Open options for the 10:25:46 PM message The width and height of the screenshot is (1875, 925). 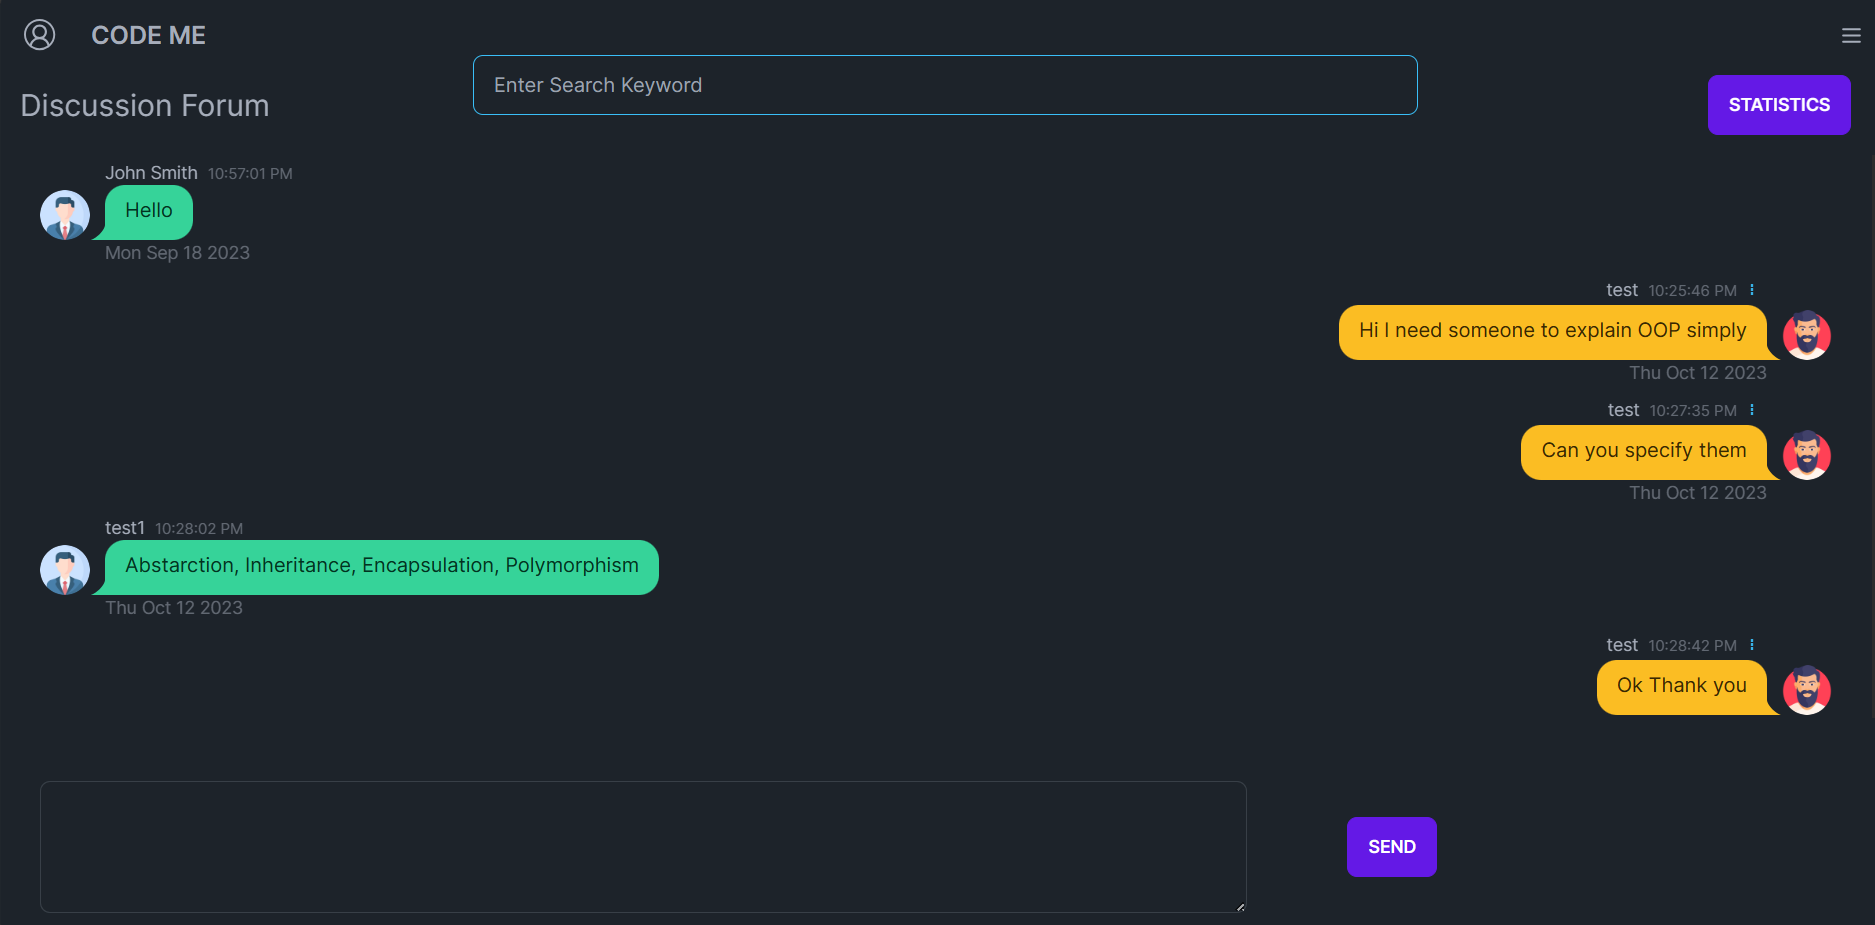1752,290
